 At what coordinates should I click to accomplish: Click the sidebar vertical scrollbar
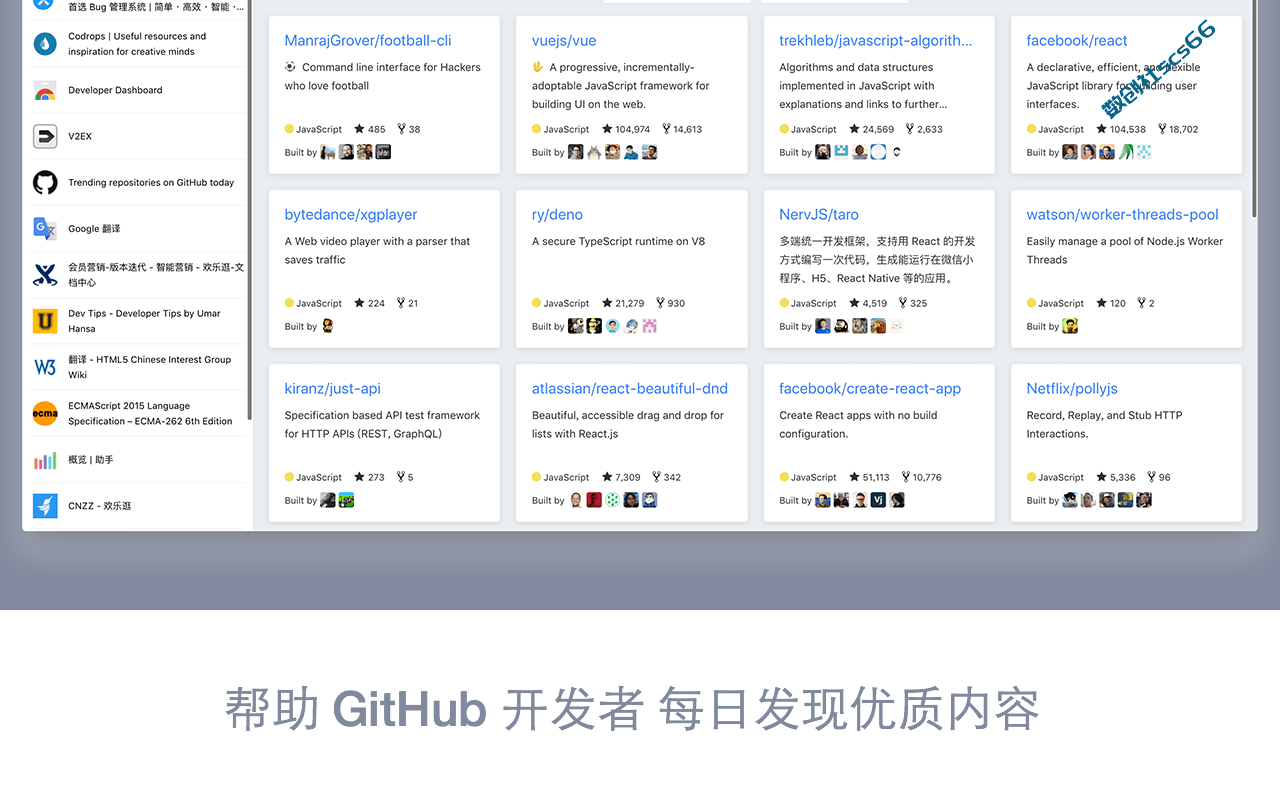pyautogui.click(x=249, y=210)
